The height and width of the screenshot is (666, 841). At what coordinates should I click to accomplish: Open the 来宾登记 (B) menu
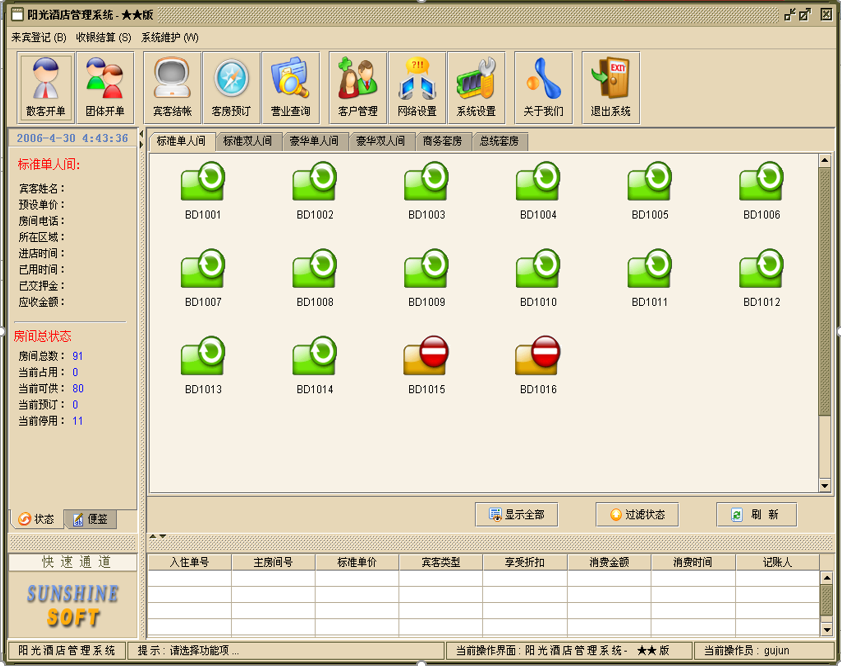click(x=39, y=38)
